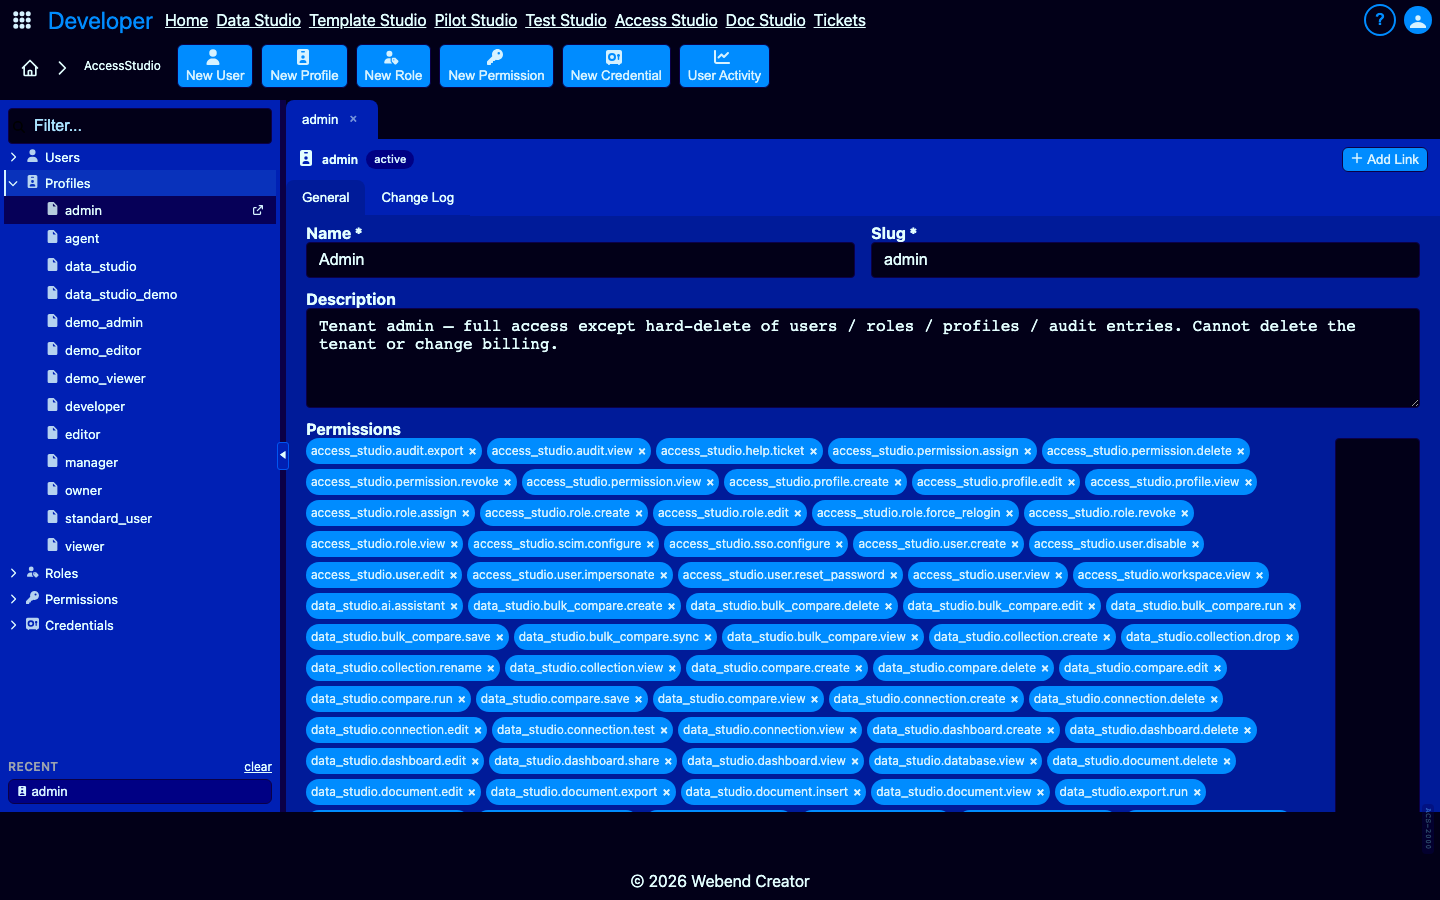1440x900 pixels.
Task: Click the New Role toolbar button
Action: [393, 66]
